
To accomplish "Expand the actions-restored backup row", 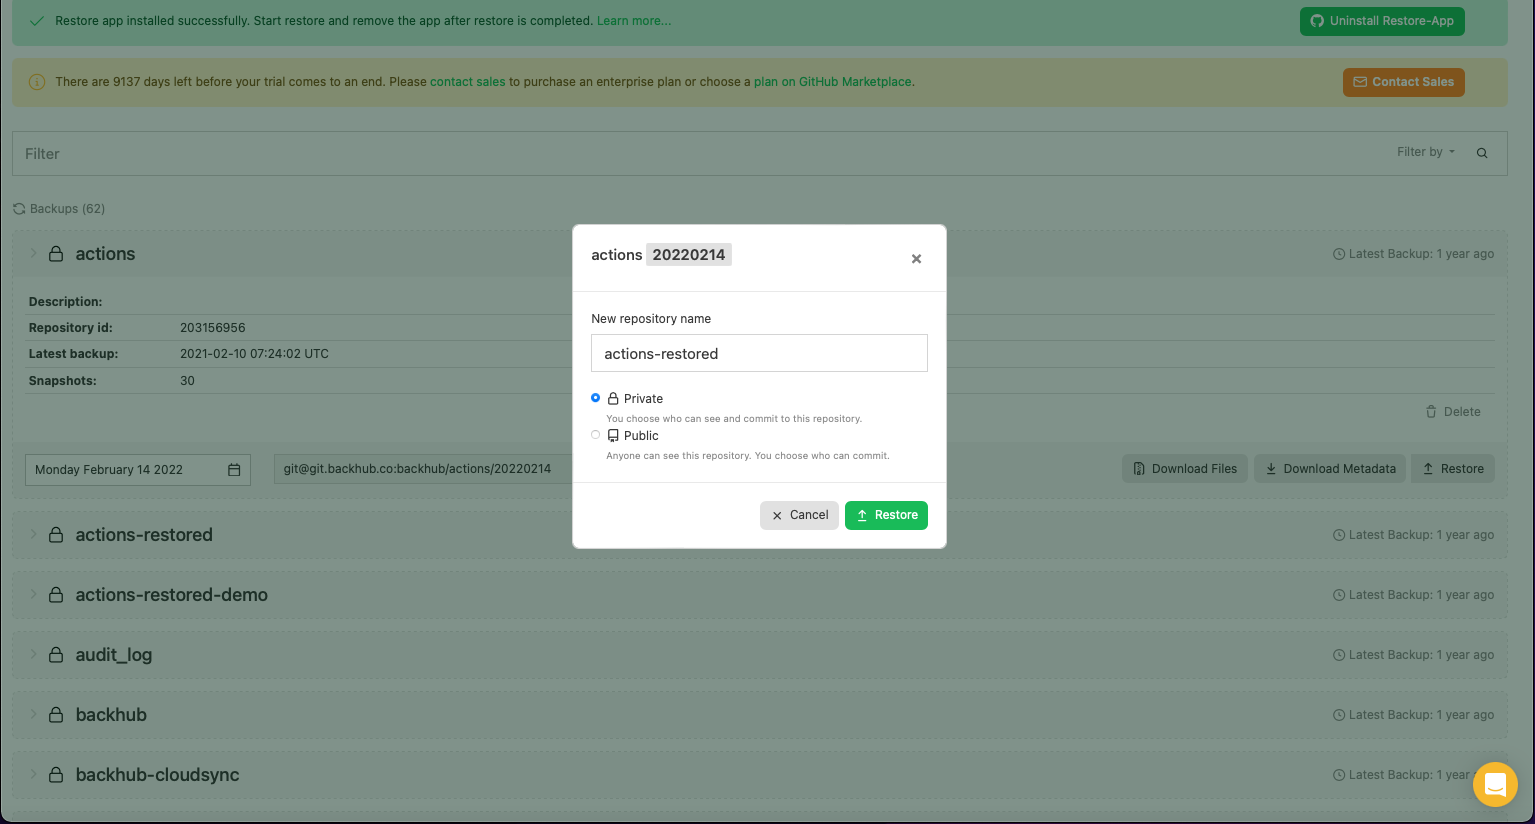I will click(31, 534).
